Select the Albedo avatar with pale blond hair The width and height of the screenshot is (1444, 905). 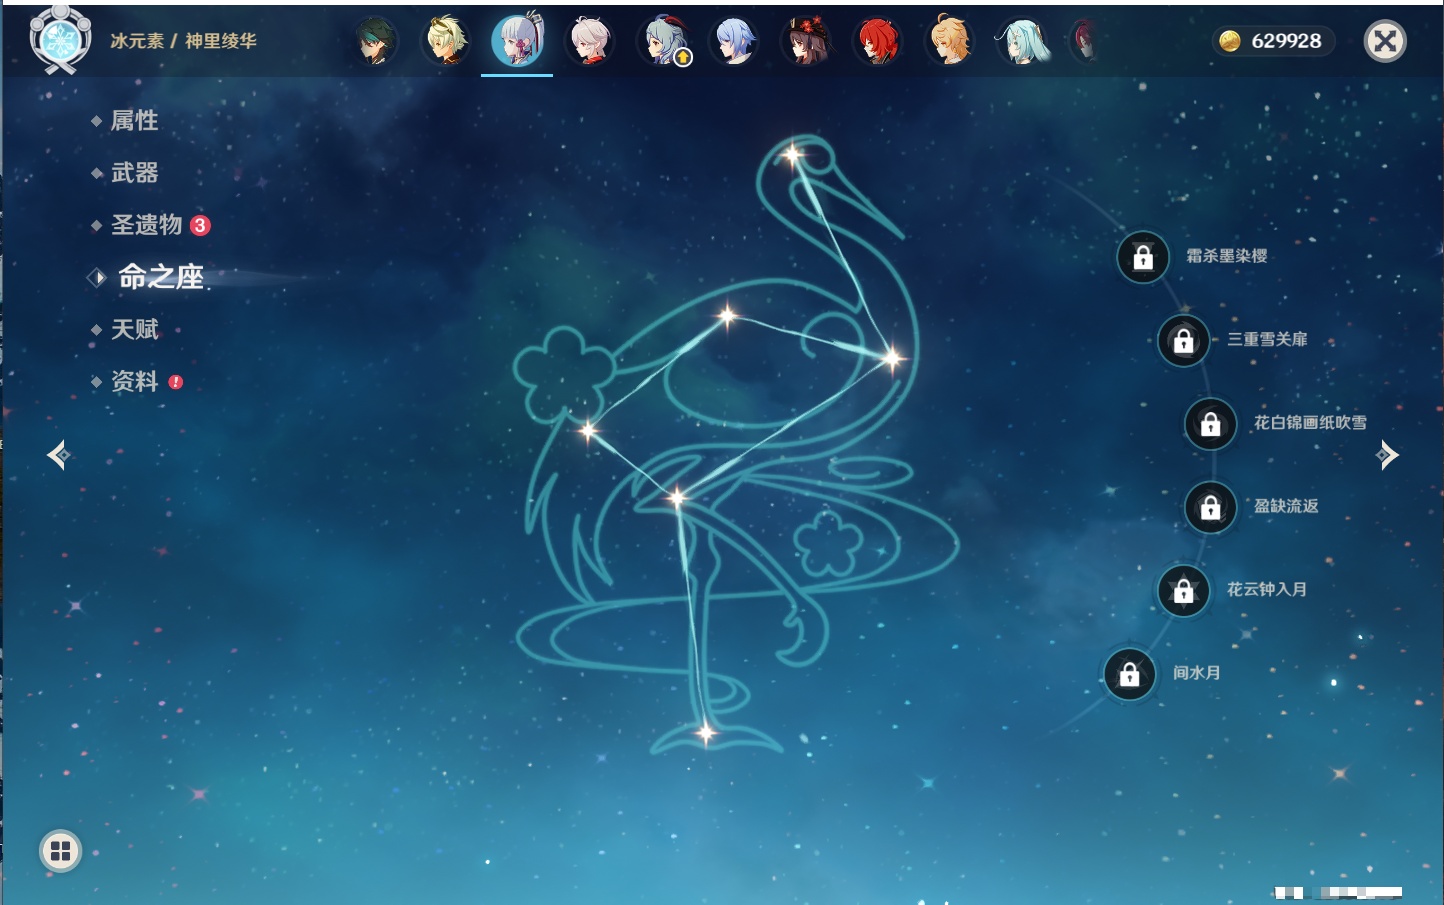click(x=445, y=41)
